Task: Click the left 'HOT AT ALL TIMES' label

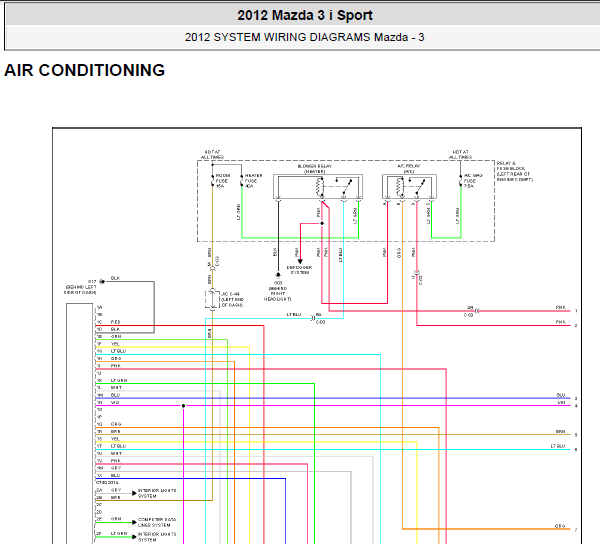Action: coord(212,155)
